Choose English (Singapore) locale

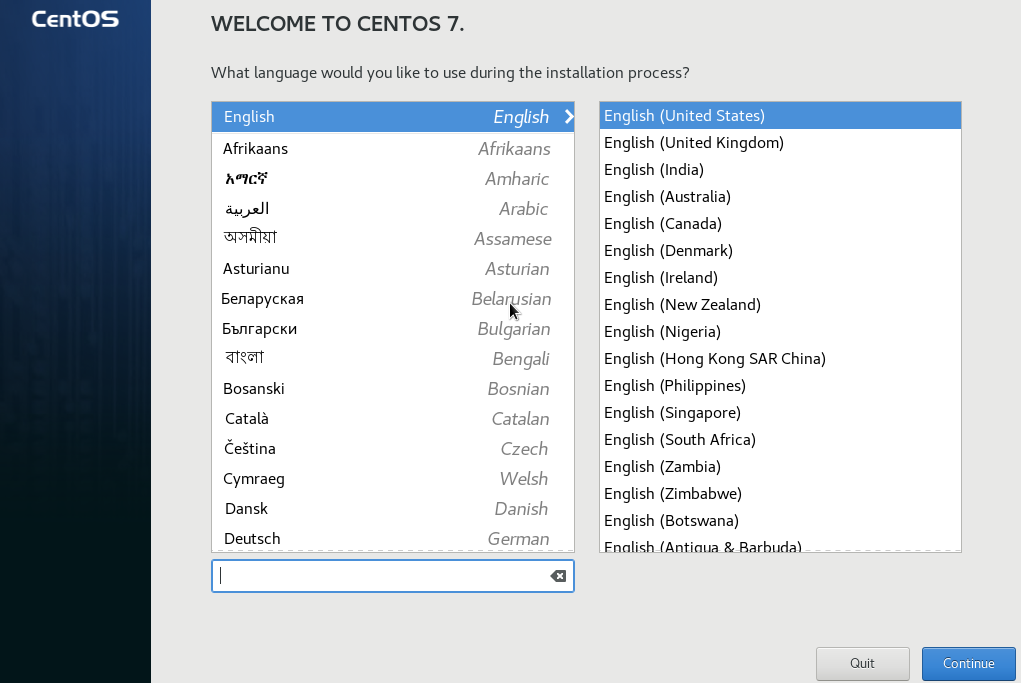[x=780, y=413]
